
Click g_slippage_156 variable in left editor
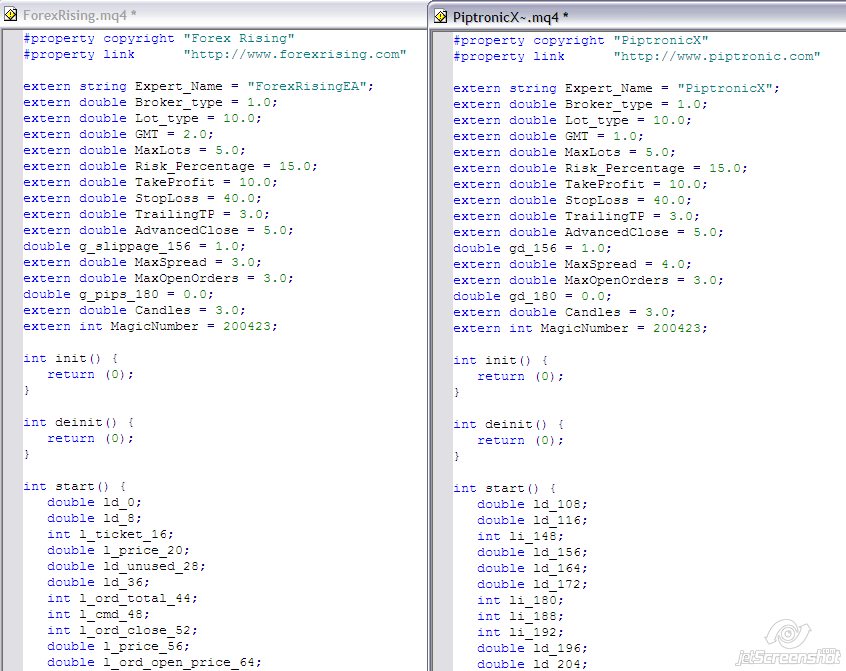click(135, 247)
